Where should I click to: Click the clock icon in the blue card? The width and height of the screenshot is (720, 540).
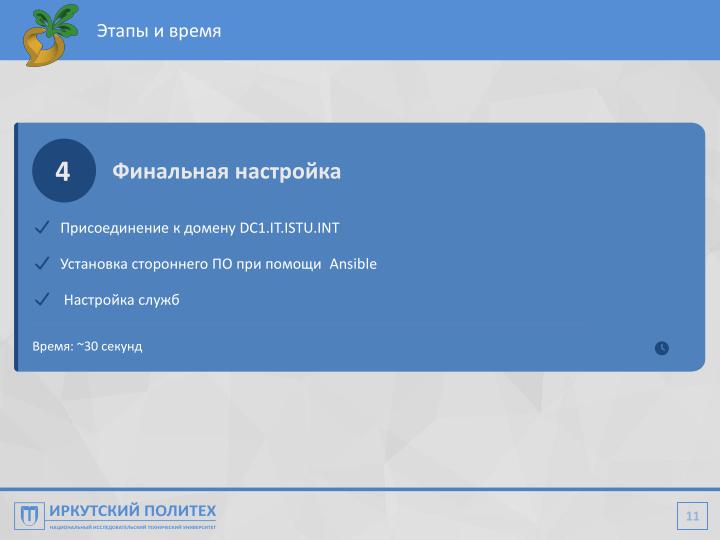pyautogui.click(x=661, y=348)
